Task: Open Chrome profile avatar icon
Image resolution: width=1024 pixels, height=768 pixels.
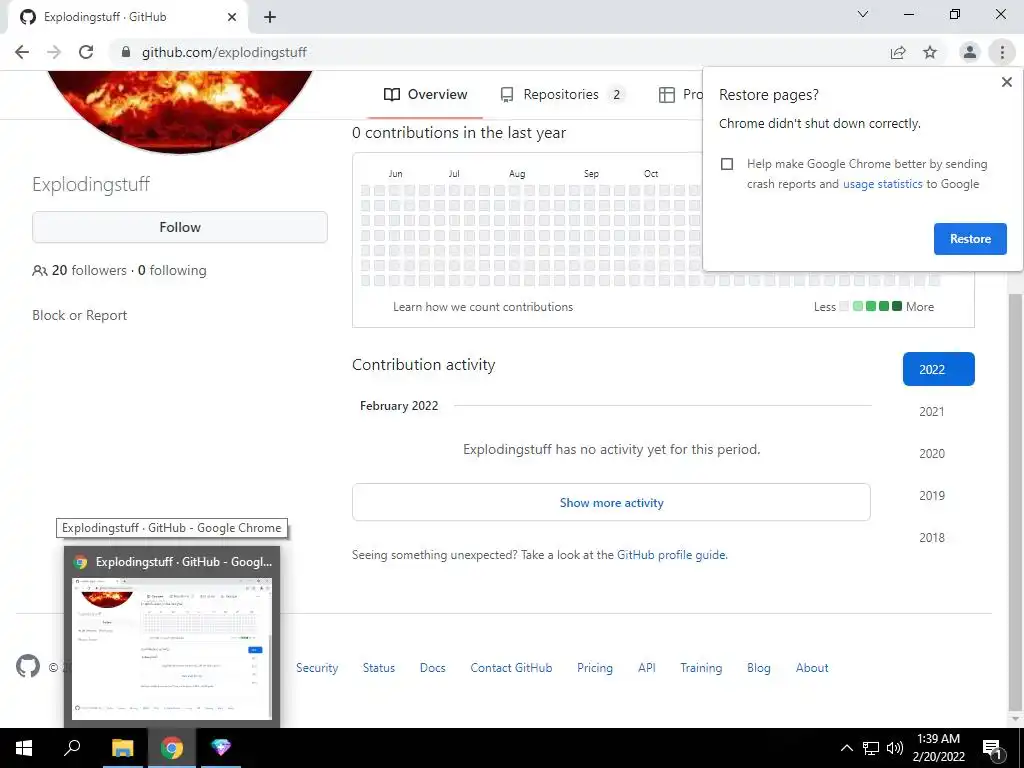Action: 970,52
